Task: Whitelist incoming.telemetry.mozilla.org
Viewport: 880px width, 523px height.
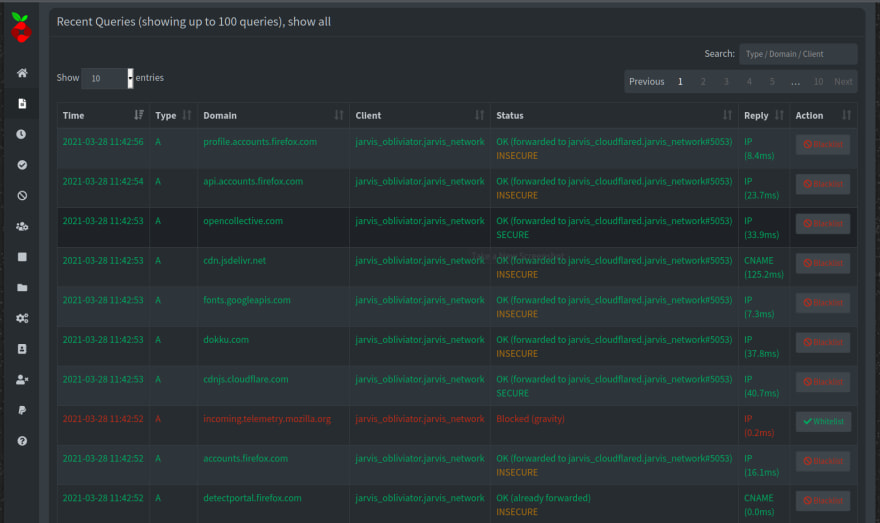Action: (823, 422)
